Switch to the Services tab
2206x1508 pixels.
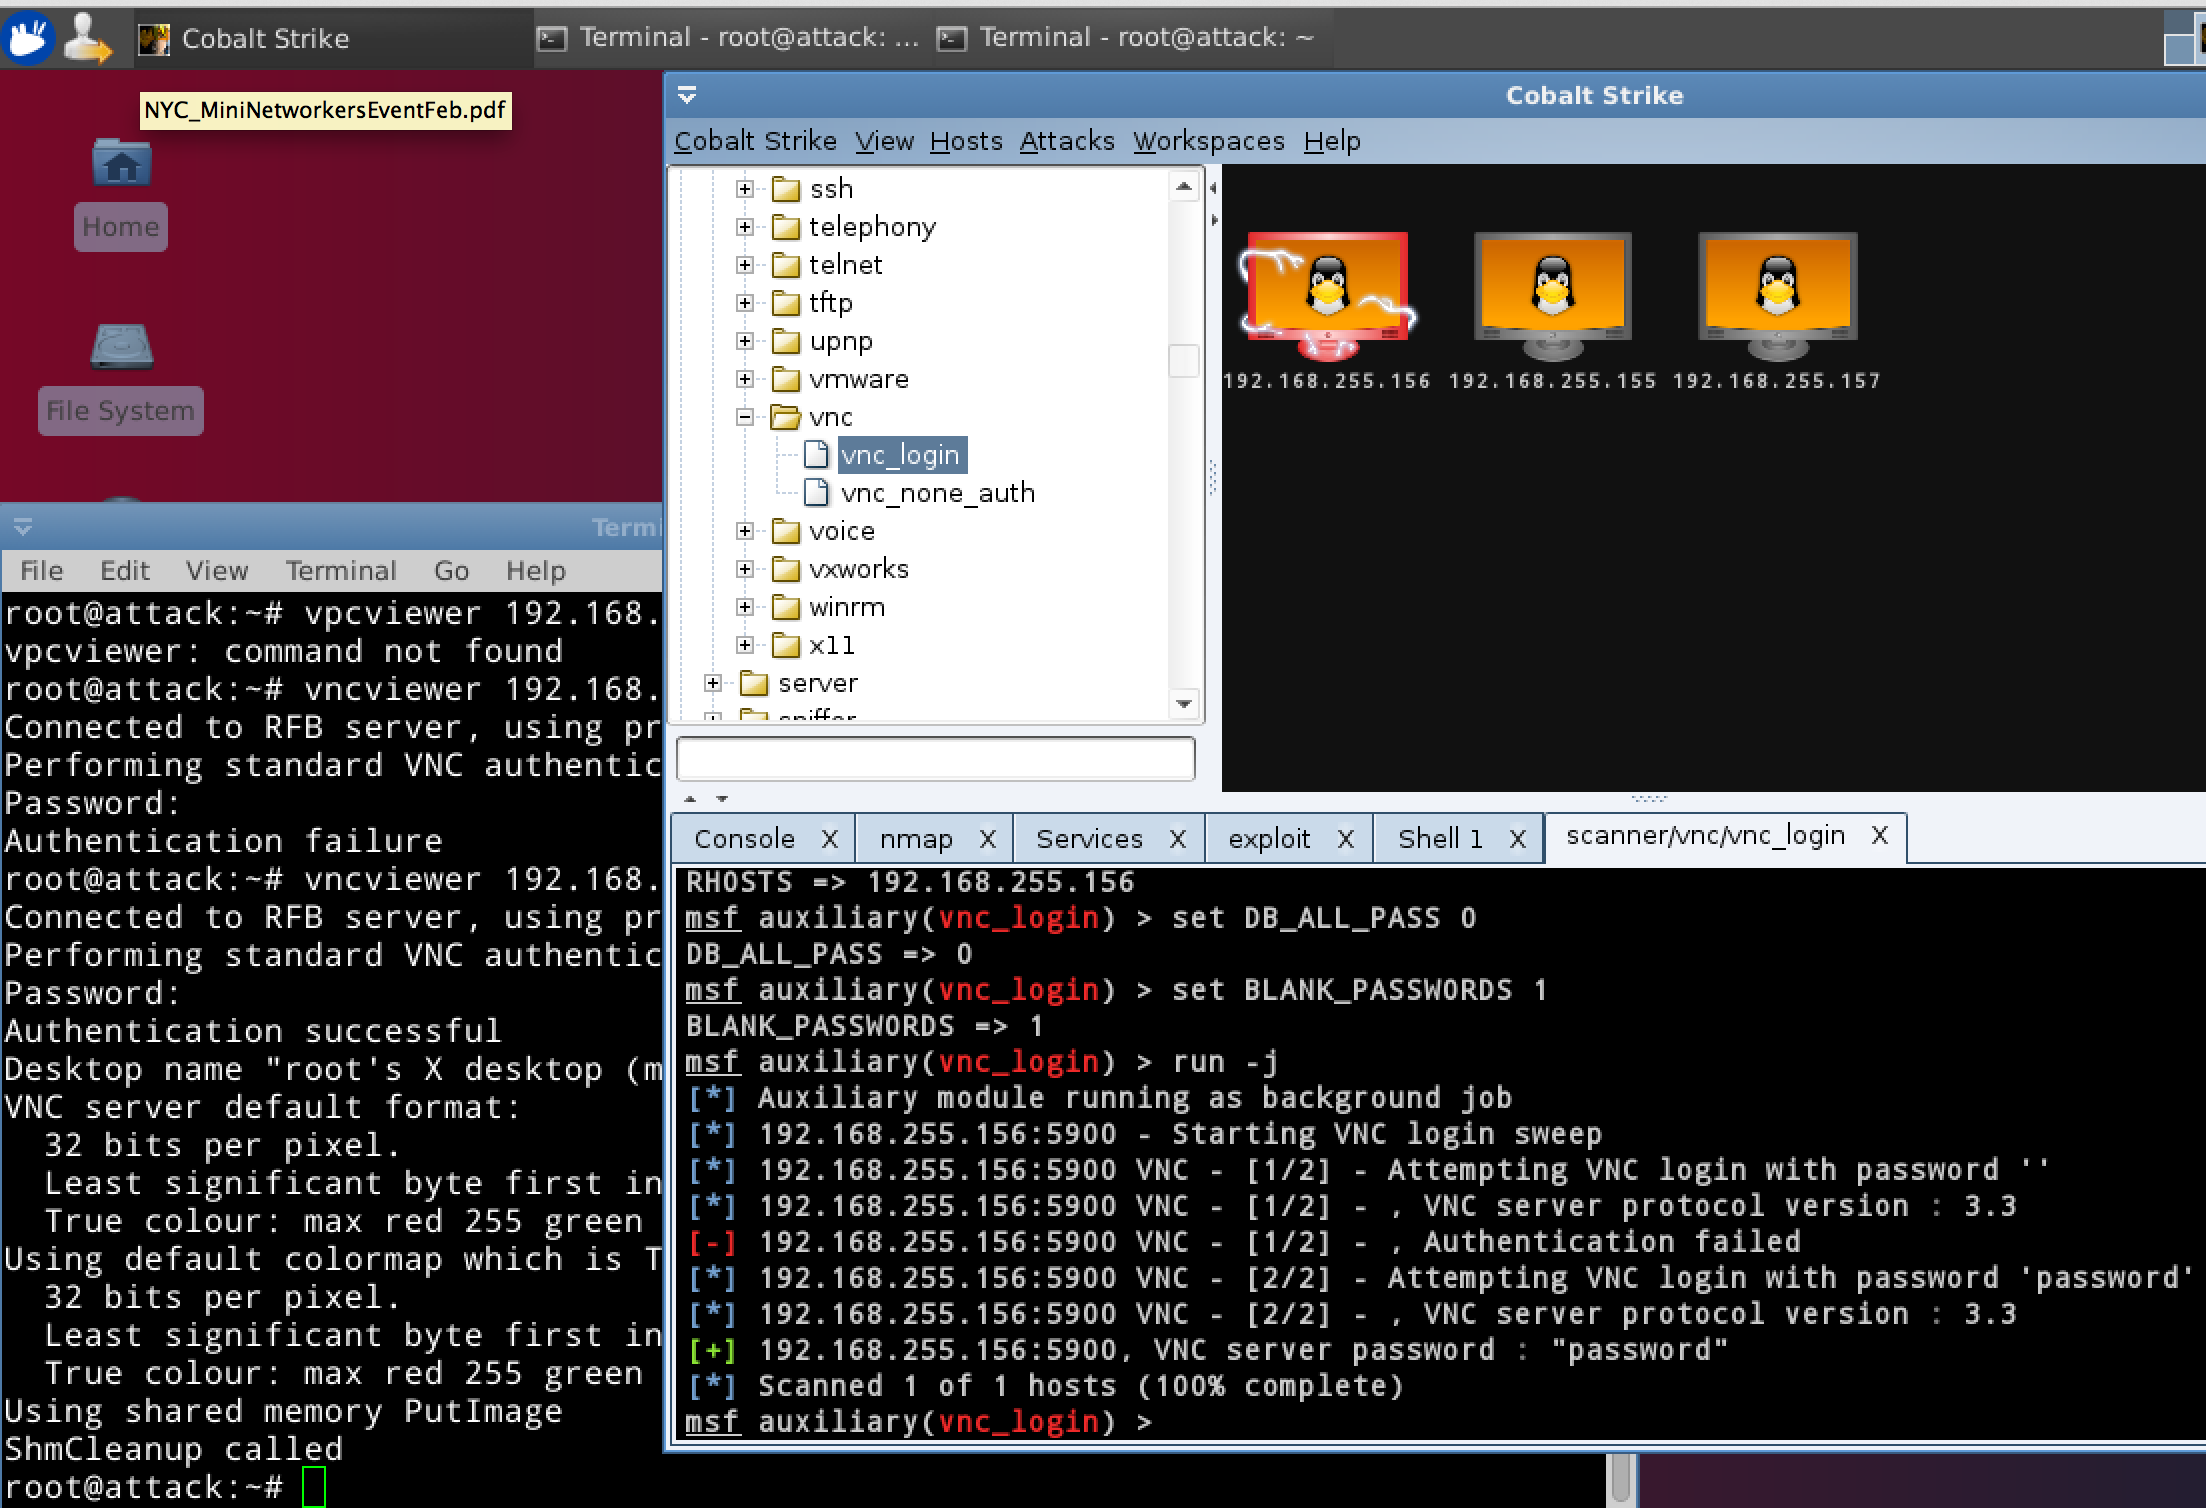[x=1088, y=838]
